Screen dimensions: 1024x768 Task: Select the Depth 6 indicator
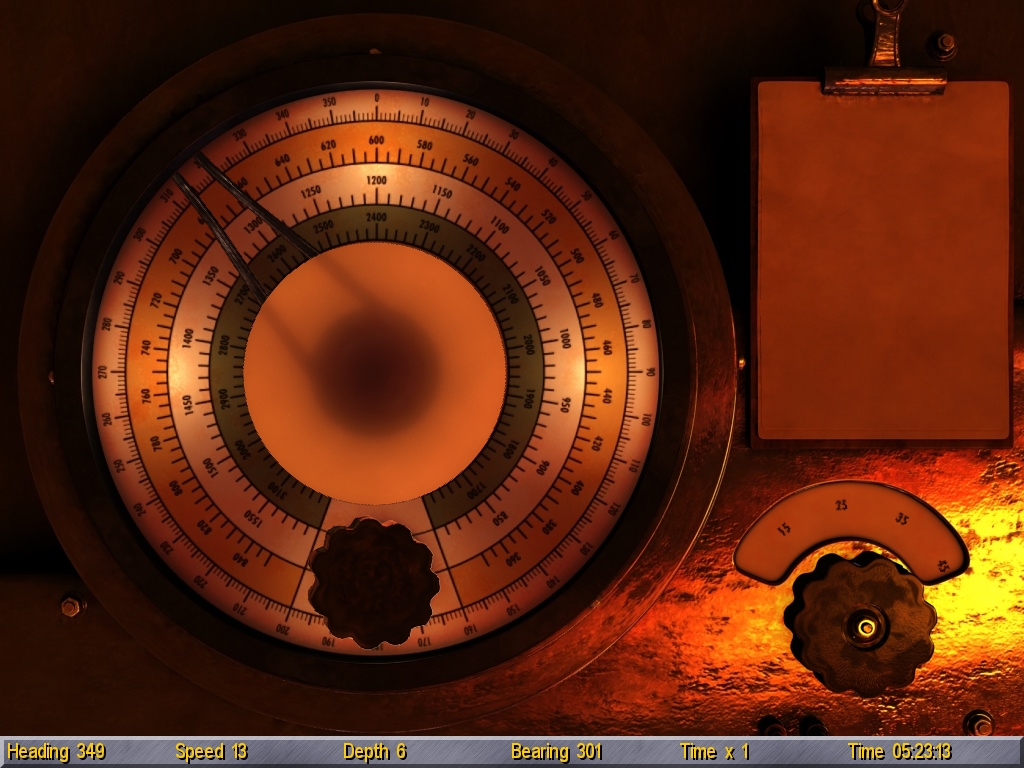click(374, 752)
